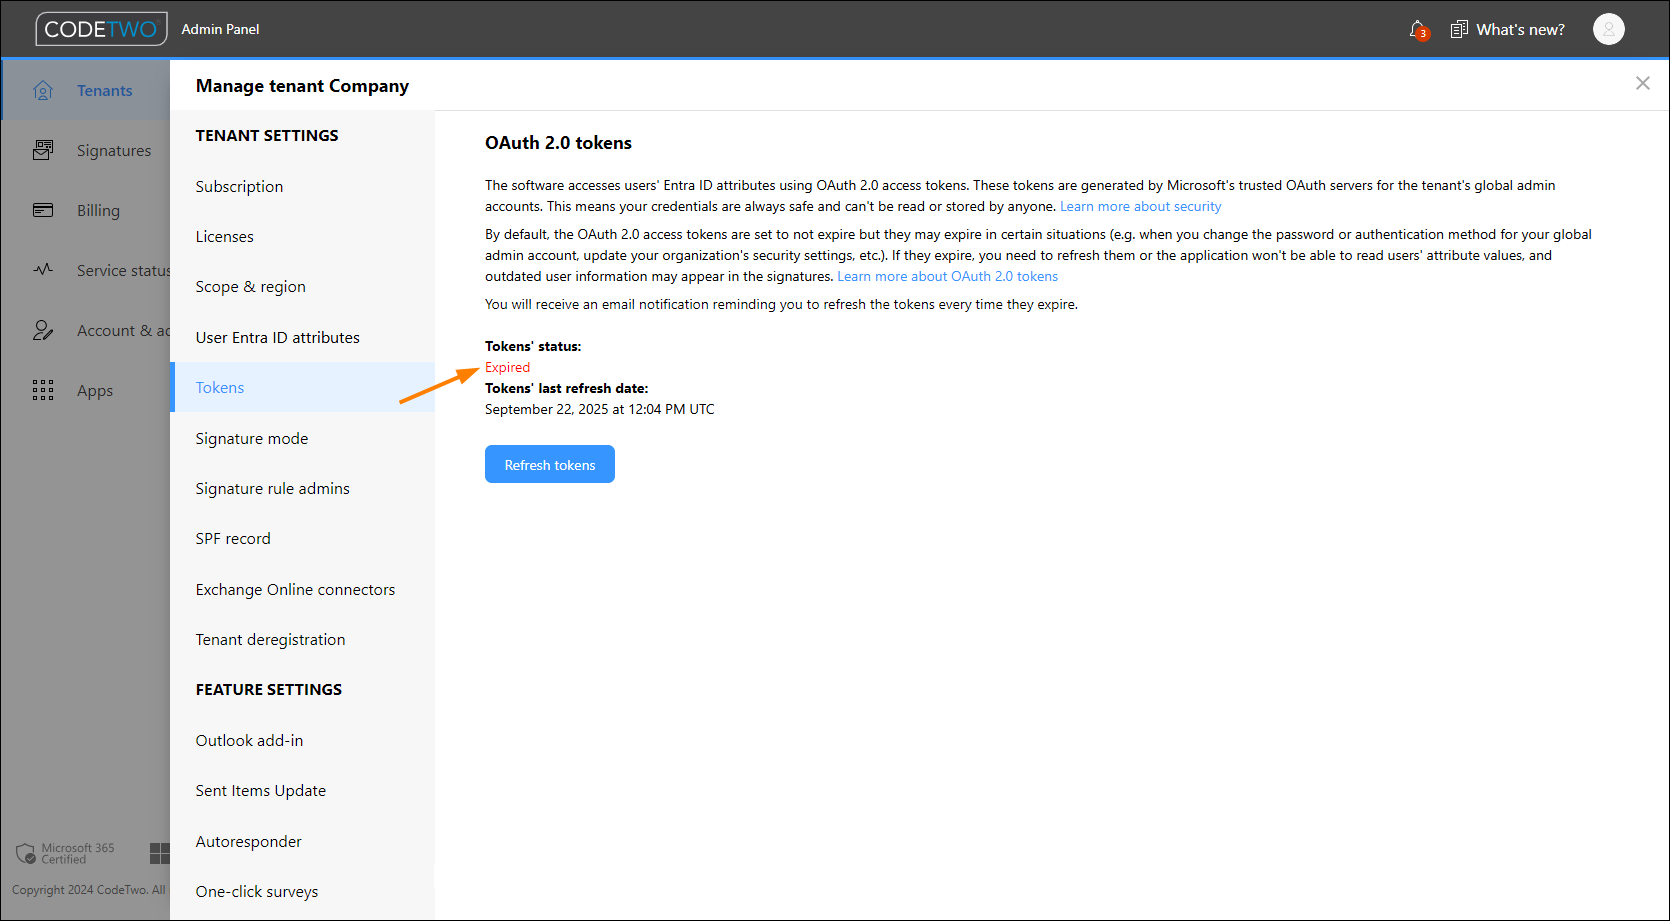Viewport: 1670px width, 921px height.
Task: Click the Account pencil-person icon
Action: click(x=43, y=330)
